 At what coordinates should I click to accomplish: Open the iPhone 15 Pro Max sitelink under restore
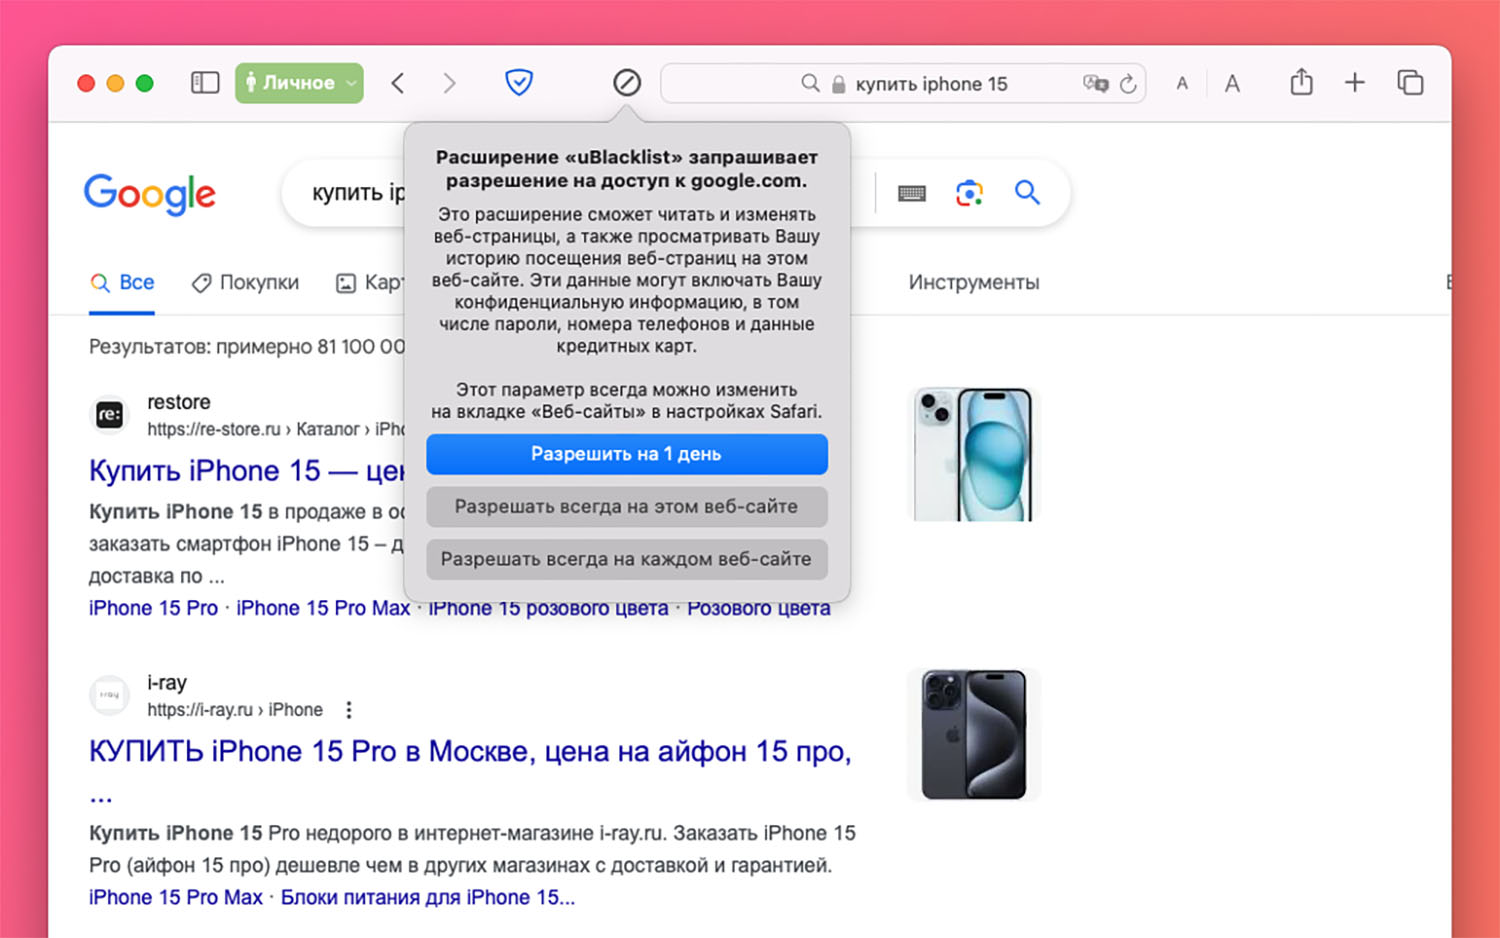[323, 608]
